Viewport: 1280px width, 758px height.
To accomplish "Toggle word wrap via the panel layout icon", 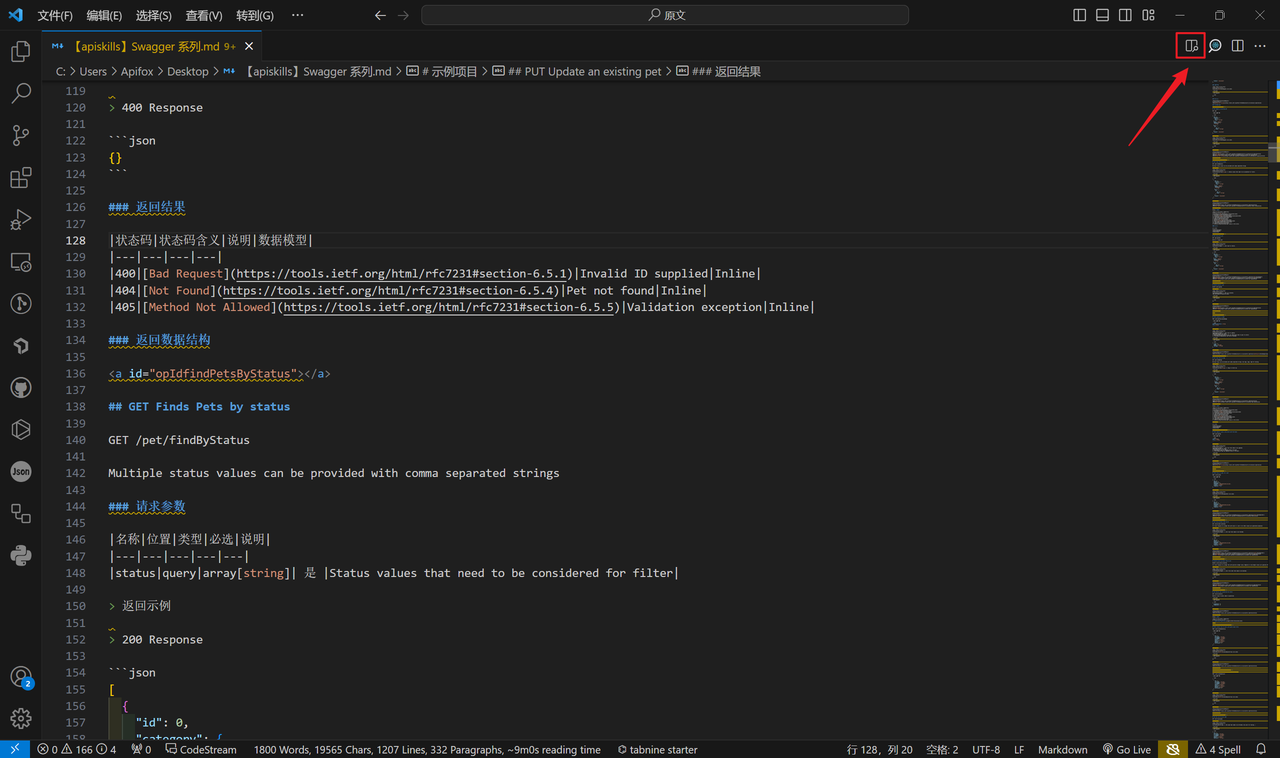I will 1102,15.
